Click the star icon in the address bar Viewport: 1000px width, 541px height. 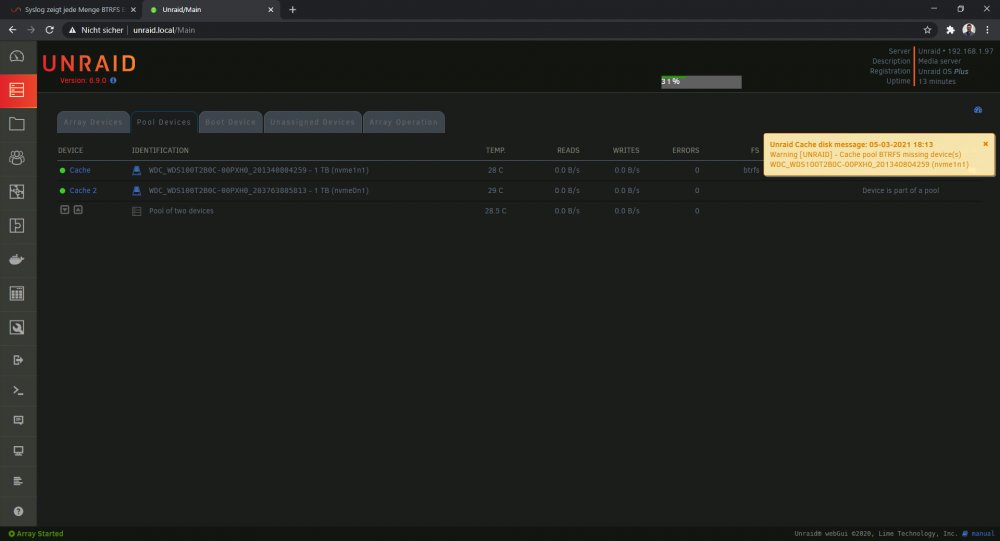coord(927,30)
